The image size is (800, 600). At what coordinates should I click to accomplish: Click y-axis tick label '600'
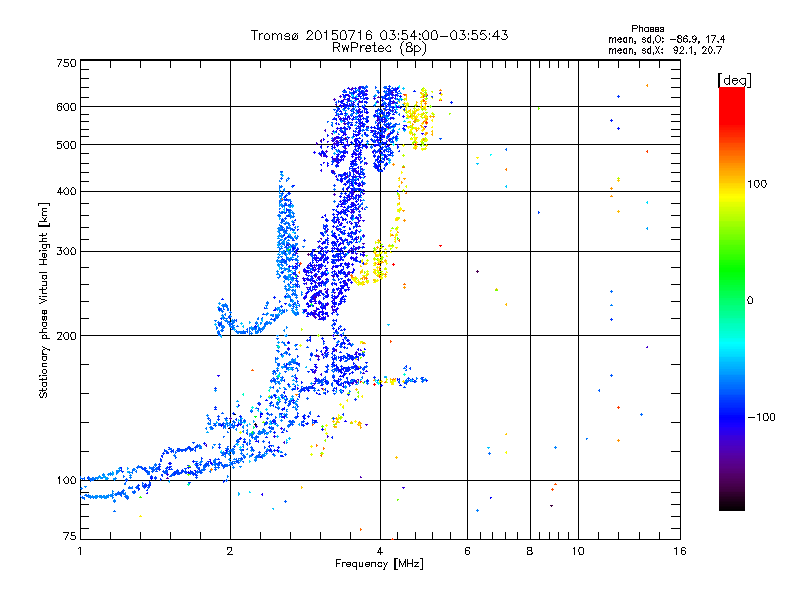click(x=66, y=107)
